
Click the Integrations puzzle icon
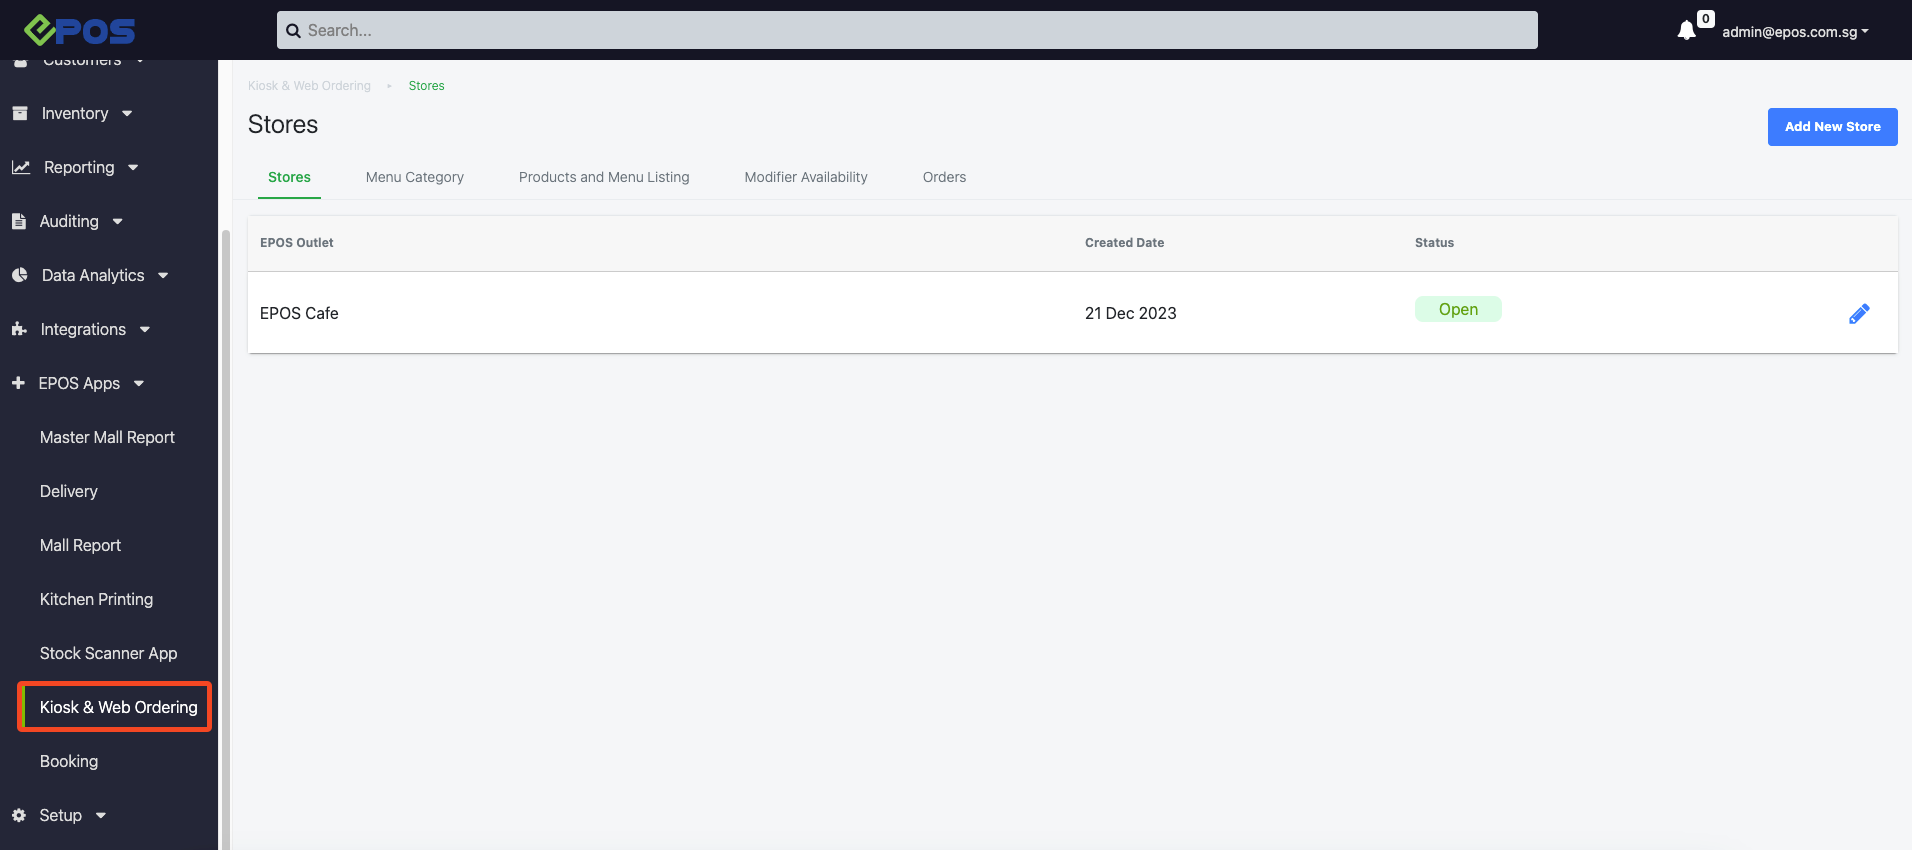(x=19, y=329)
